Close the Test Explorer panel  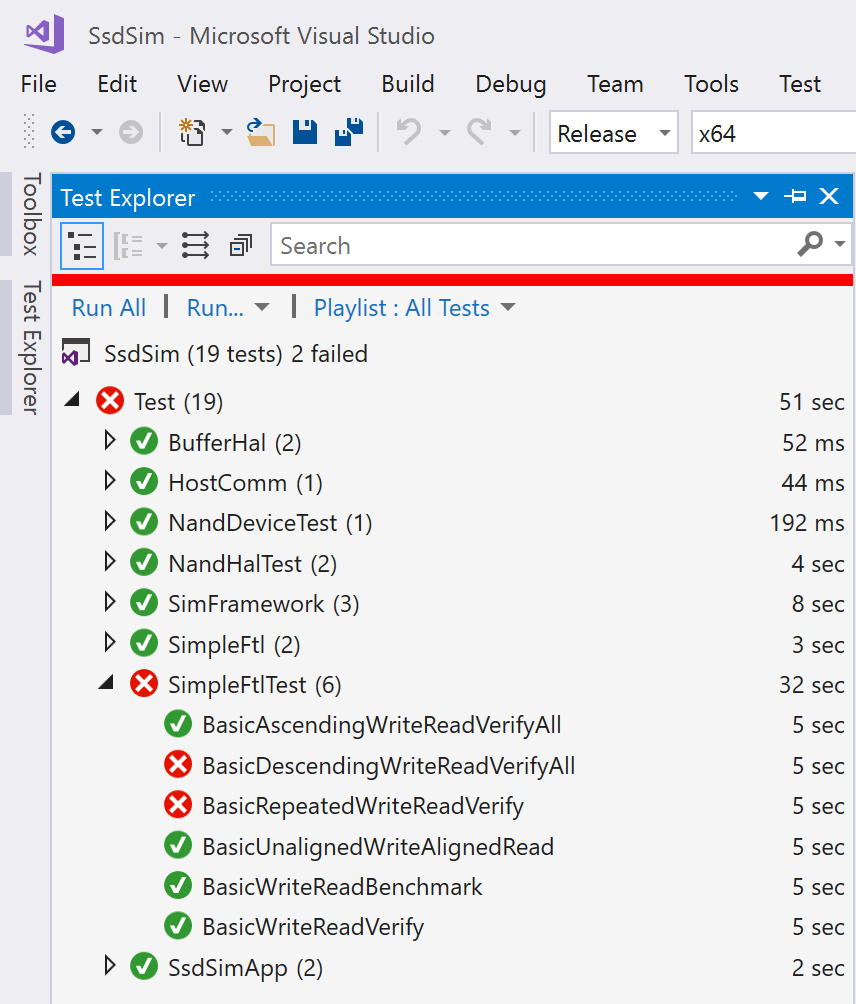point(829,196)
